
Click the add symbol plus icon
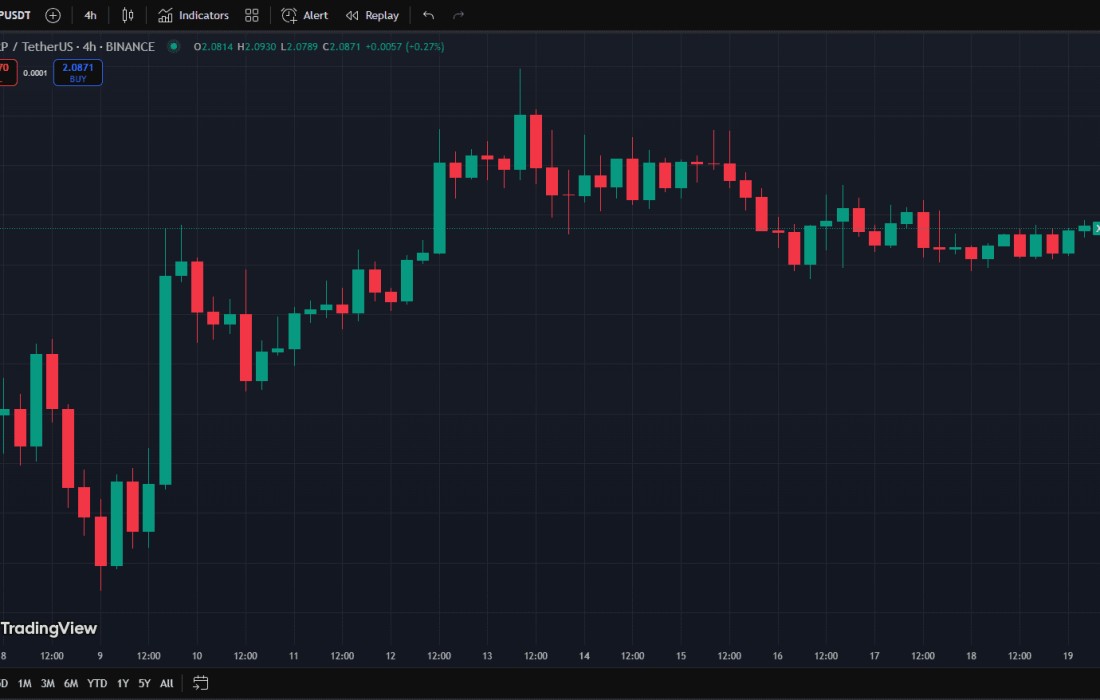53,15
